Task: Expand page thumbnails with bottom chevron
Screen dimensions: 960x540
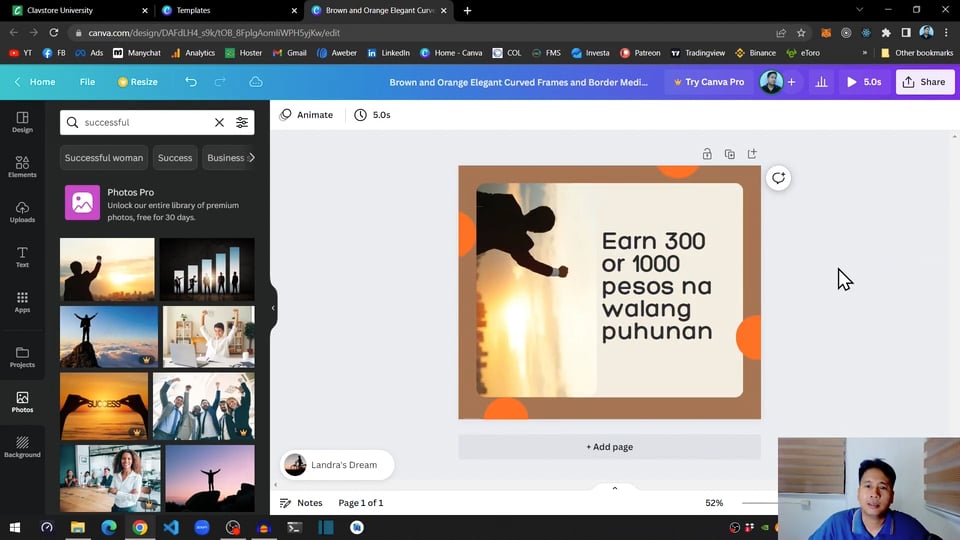Action: coord(614,488)
